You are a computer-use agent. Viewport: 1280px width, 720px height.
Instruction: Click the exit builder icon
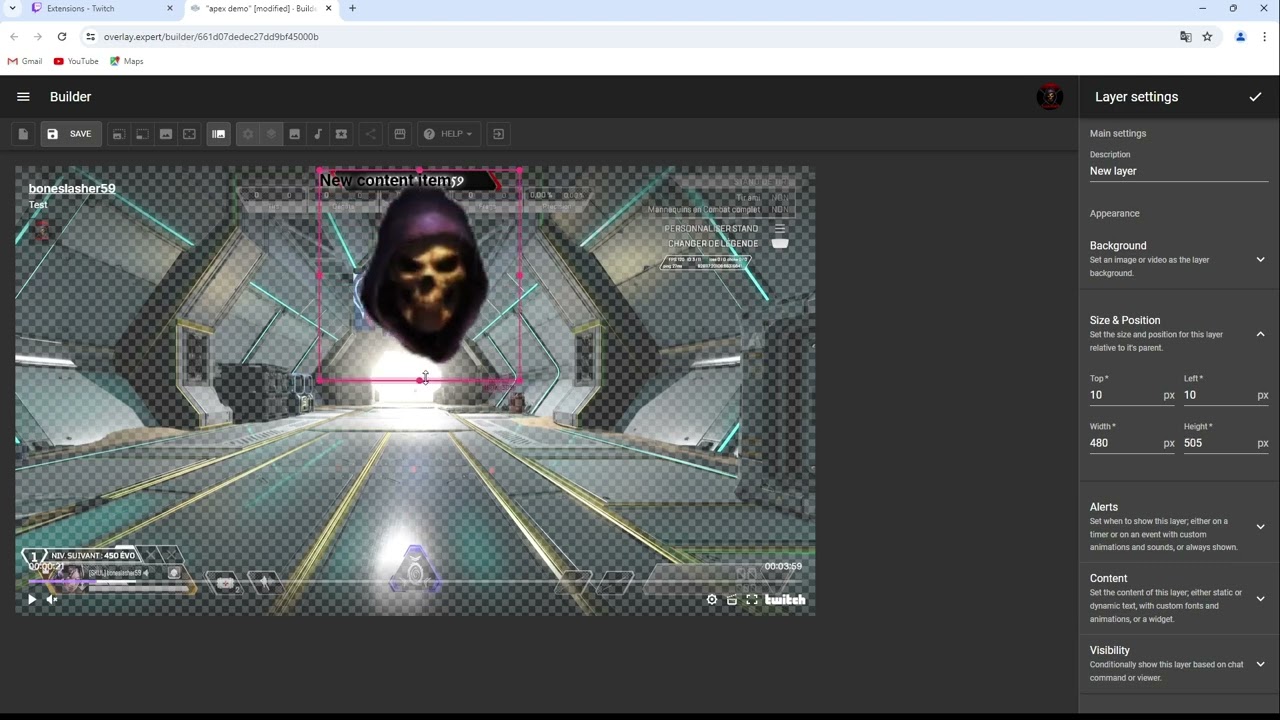[498, 134]
